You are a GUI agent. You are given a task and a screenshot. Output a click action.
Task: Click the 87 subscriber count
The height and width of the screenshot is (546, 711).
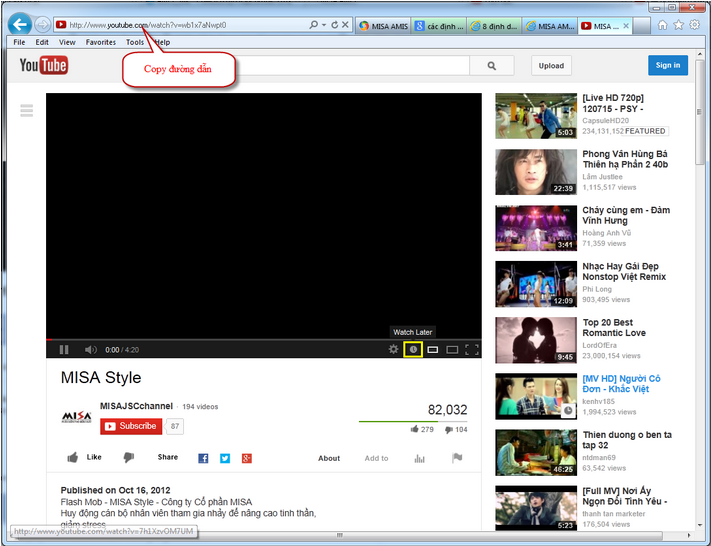pos(175,426)
